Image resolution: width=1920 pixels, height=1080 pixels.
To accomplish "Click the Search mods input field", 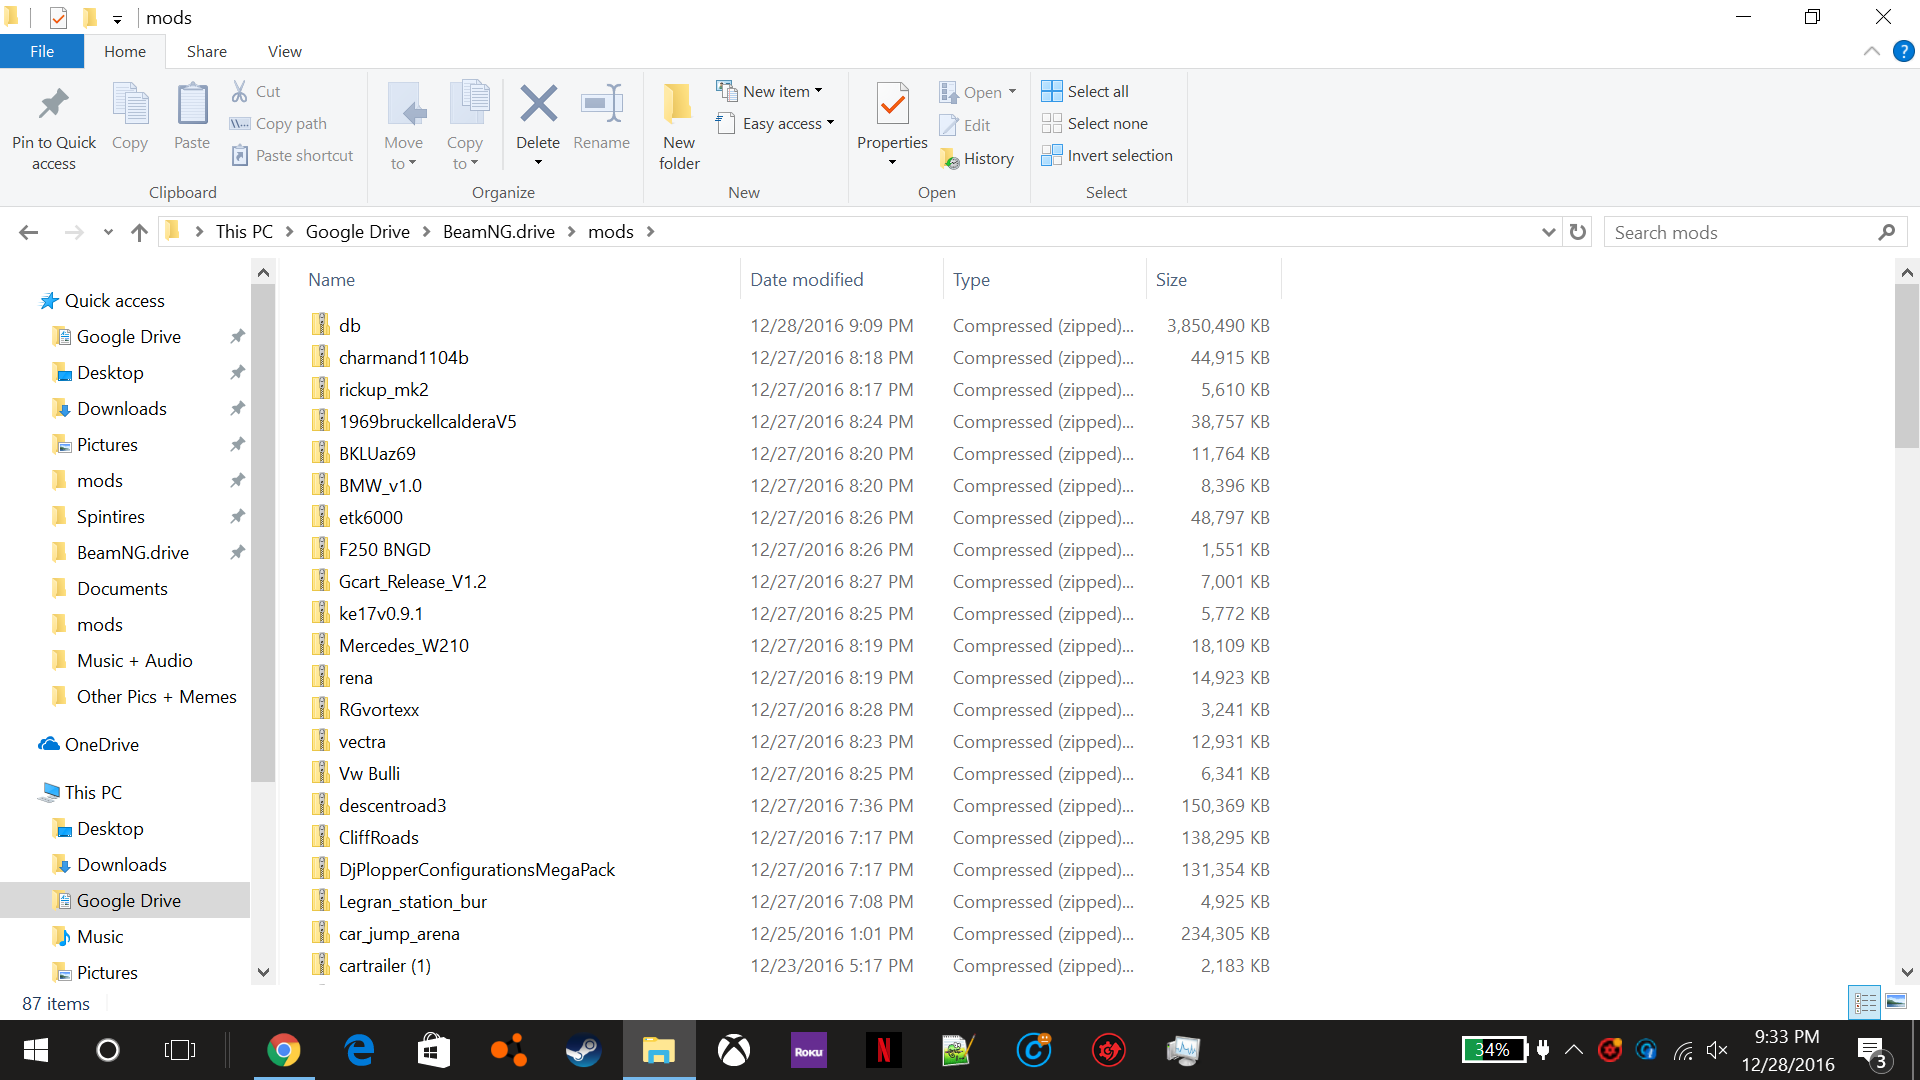I will click(x=1740, y=232).
